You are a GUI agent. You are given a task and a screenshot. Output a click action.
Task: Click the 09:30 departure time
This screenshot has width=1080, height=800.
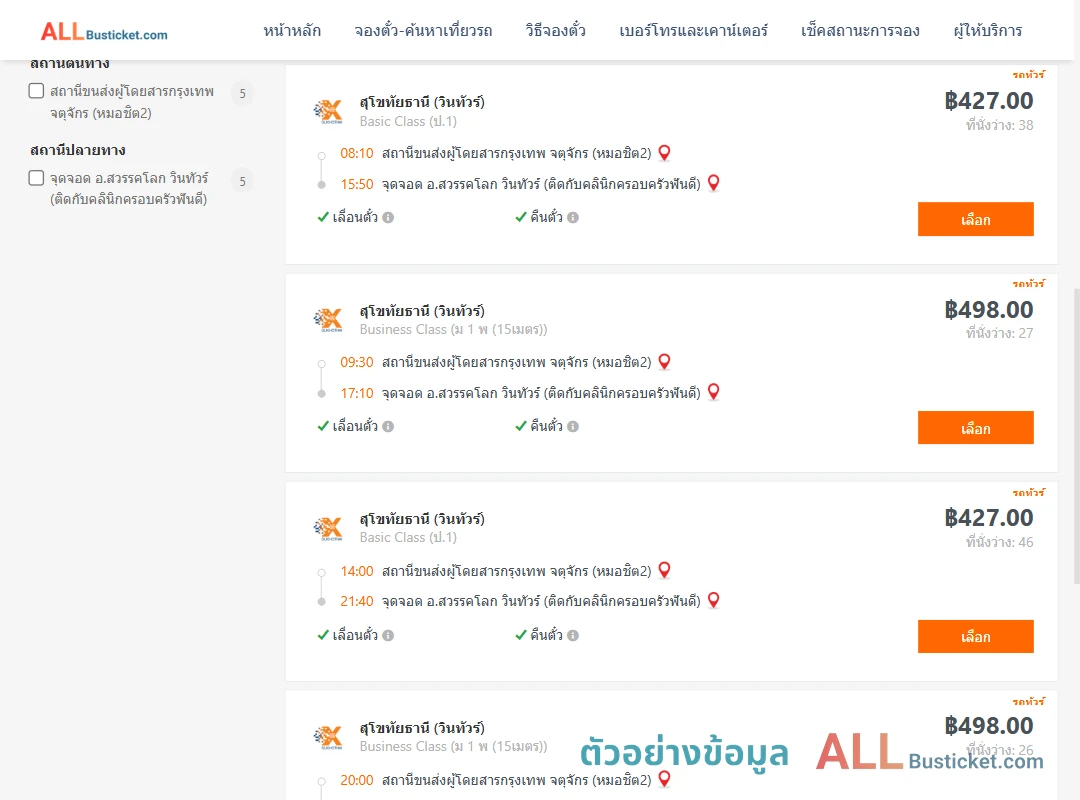click(x=357, y=362)
